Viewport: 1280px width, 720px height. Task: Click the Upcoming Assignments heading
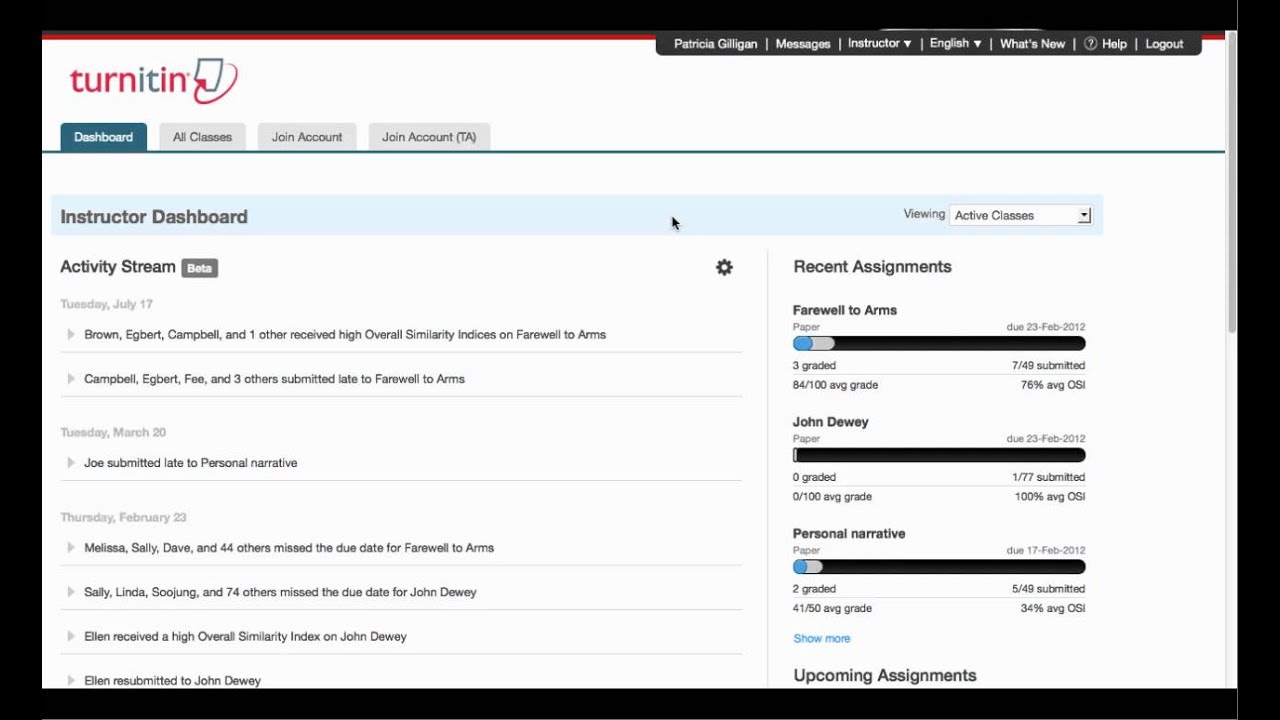point(885,676)
